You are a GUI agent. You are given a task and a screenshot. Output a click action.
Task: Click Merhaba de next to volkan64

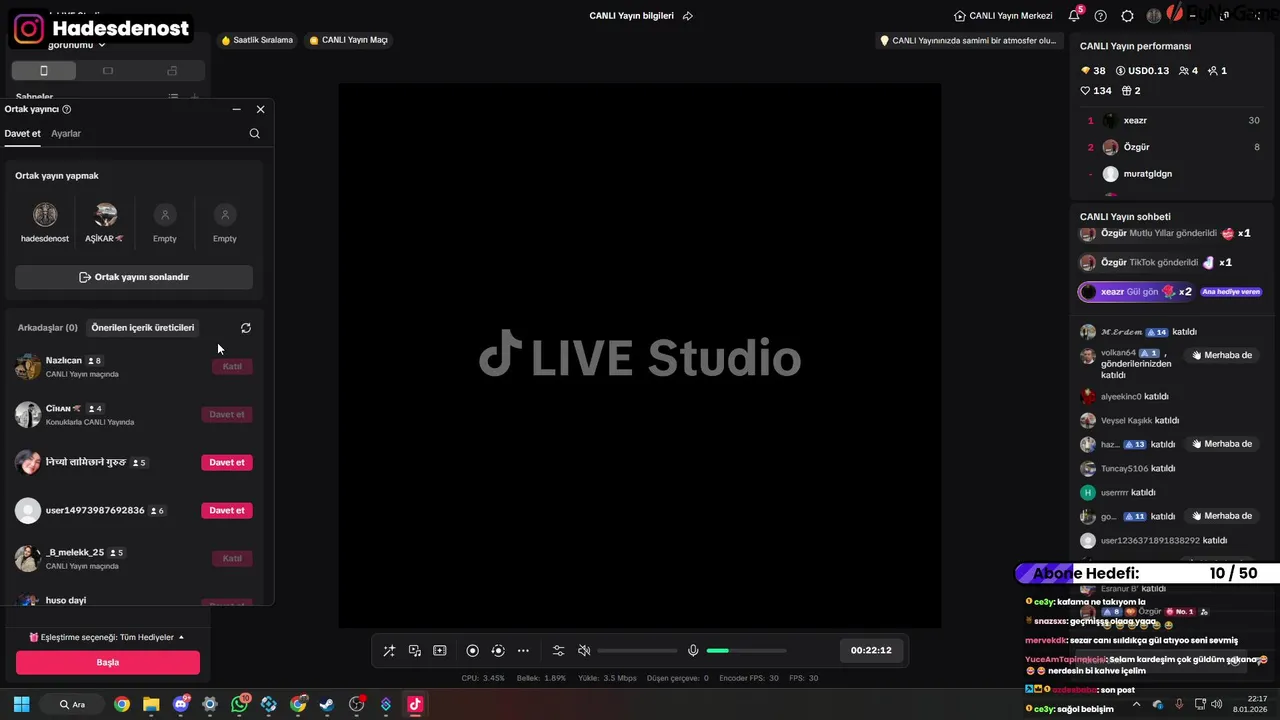point(1222,355)
